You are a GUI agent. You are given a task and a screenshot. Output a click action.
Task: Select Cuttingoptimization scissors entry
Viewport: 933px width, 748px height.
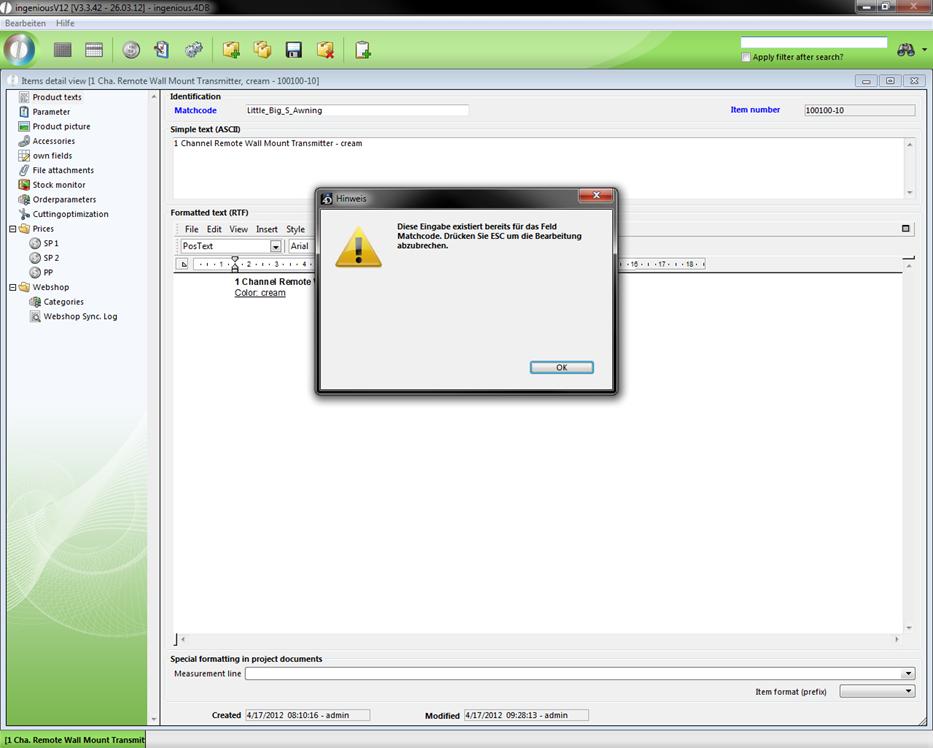[x=70, y=214]
